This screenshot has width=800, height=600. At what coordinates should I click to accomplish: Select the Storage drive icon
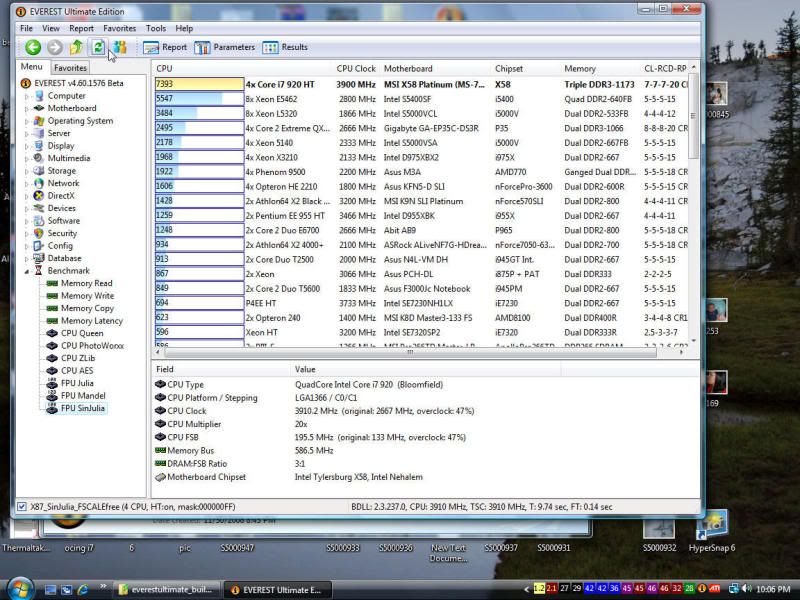pos(39,171)
